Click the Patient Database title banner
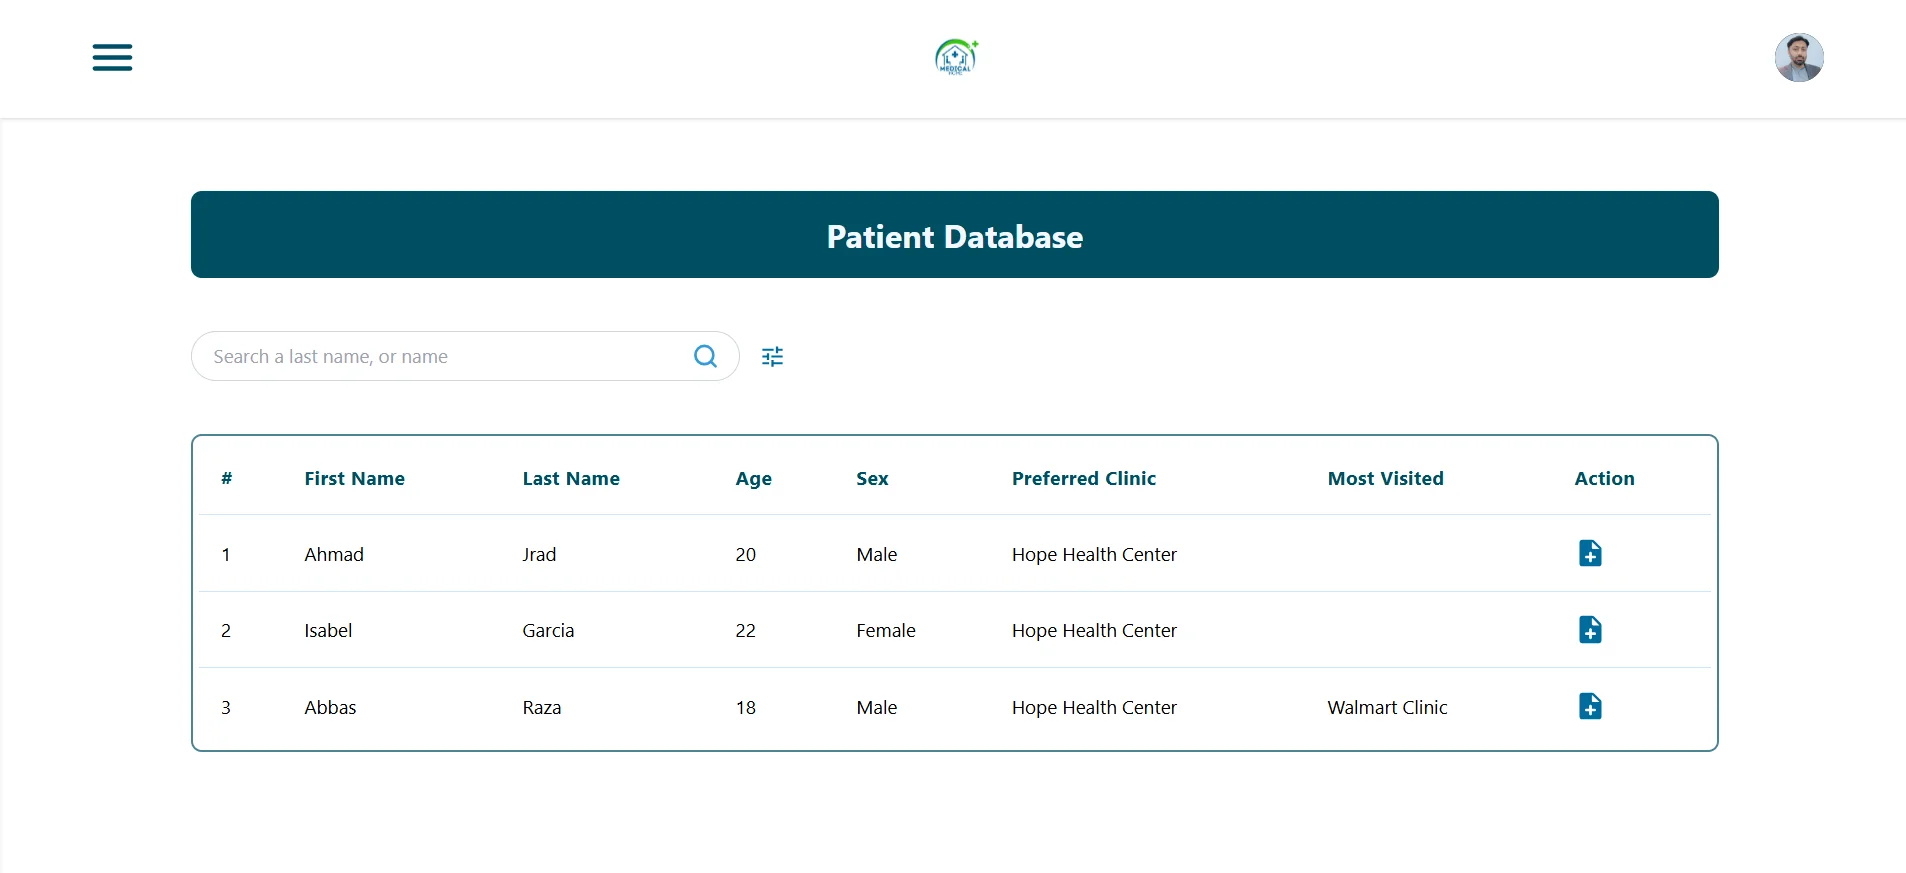The image size is (1906, 873). coord(954,235)
